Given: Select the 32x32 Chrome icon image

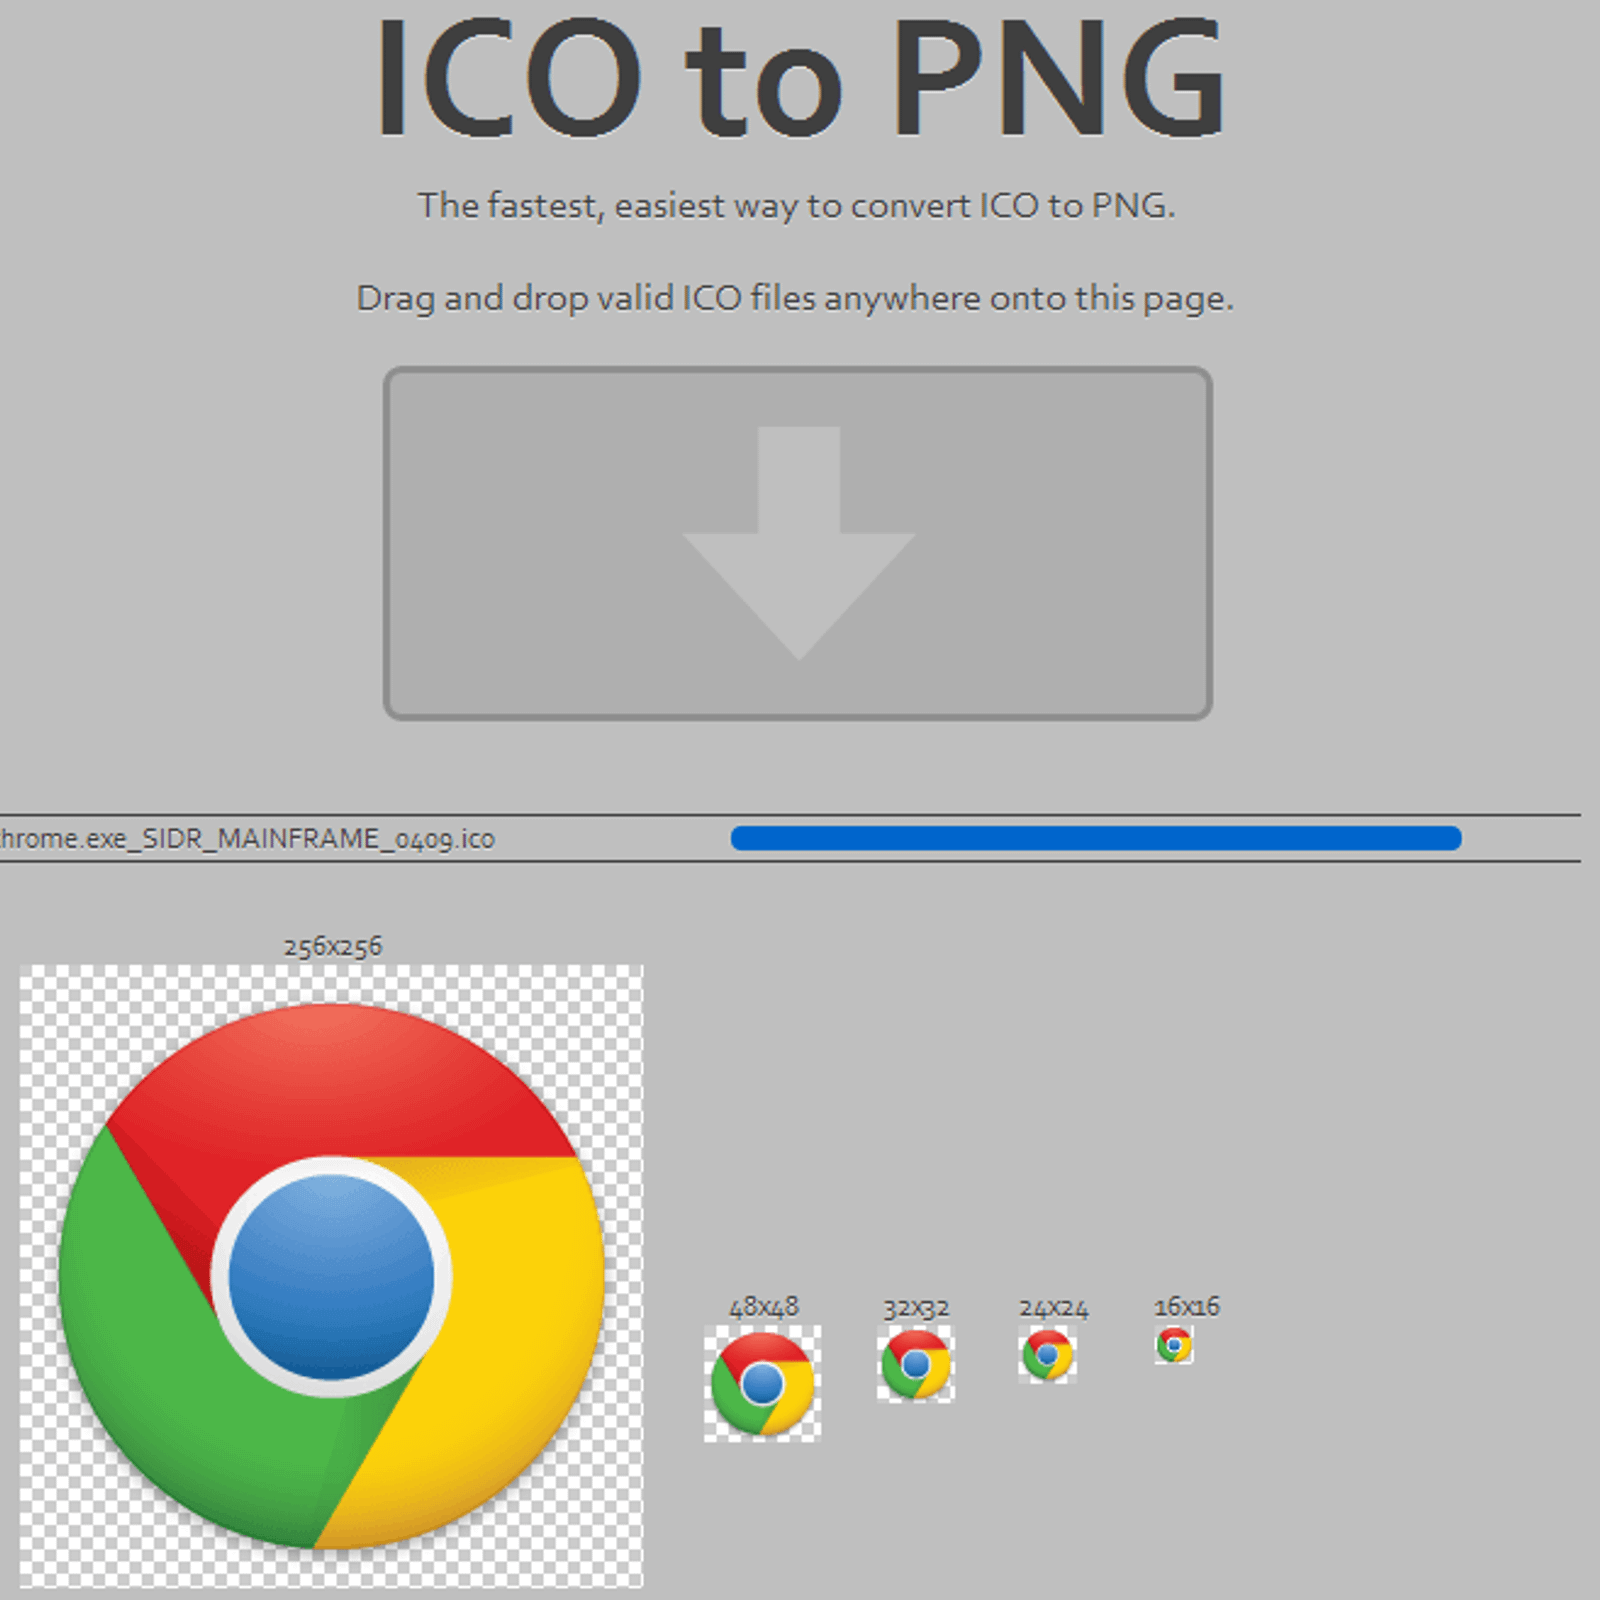Looking at the screenshot, I should [x=916, y=1364].
